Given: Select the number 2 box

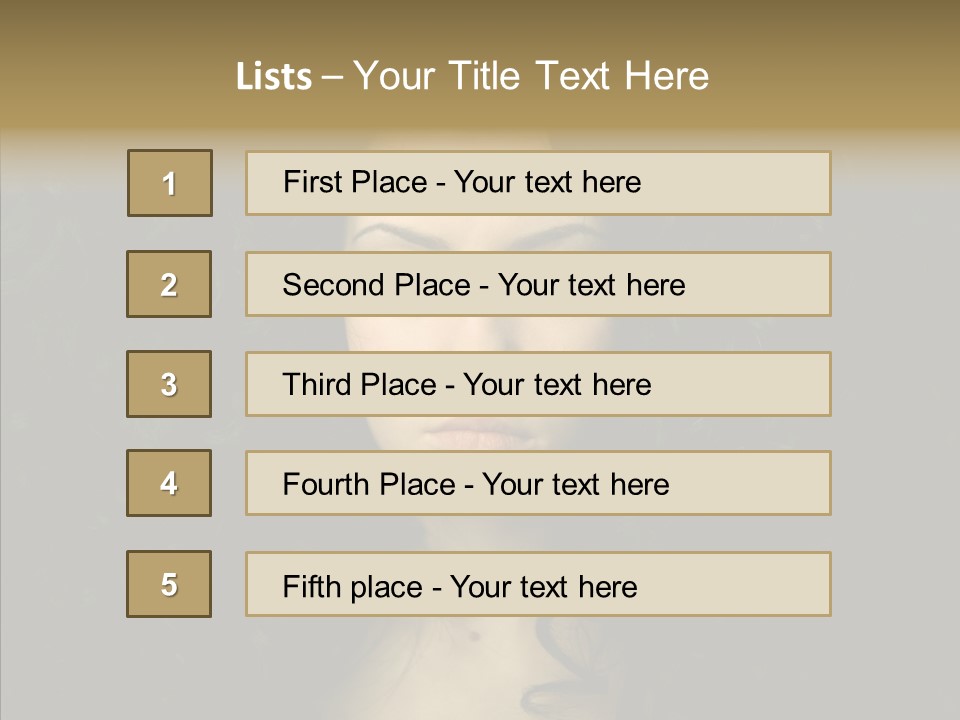Looking at the screenshot, I should (x=169, y=284).
